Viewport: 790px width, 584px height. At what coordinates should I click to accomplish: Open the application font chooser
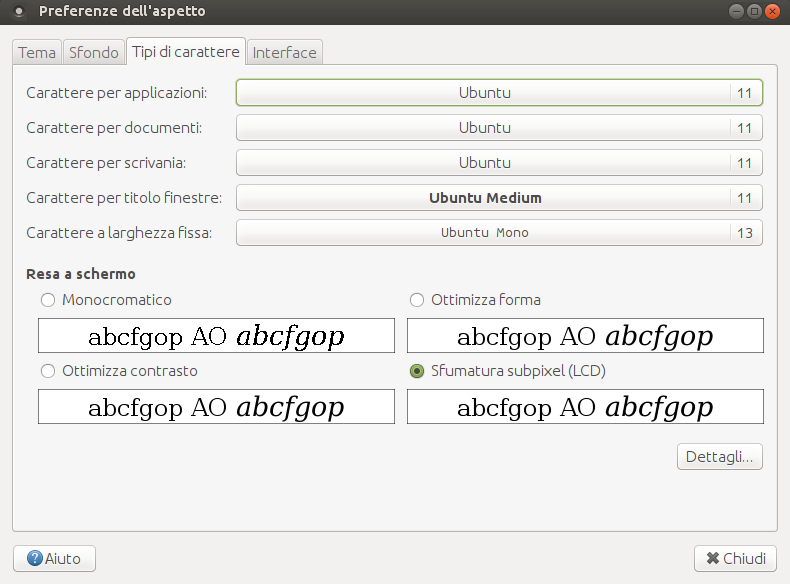[x=499, y=93]
